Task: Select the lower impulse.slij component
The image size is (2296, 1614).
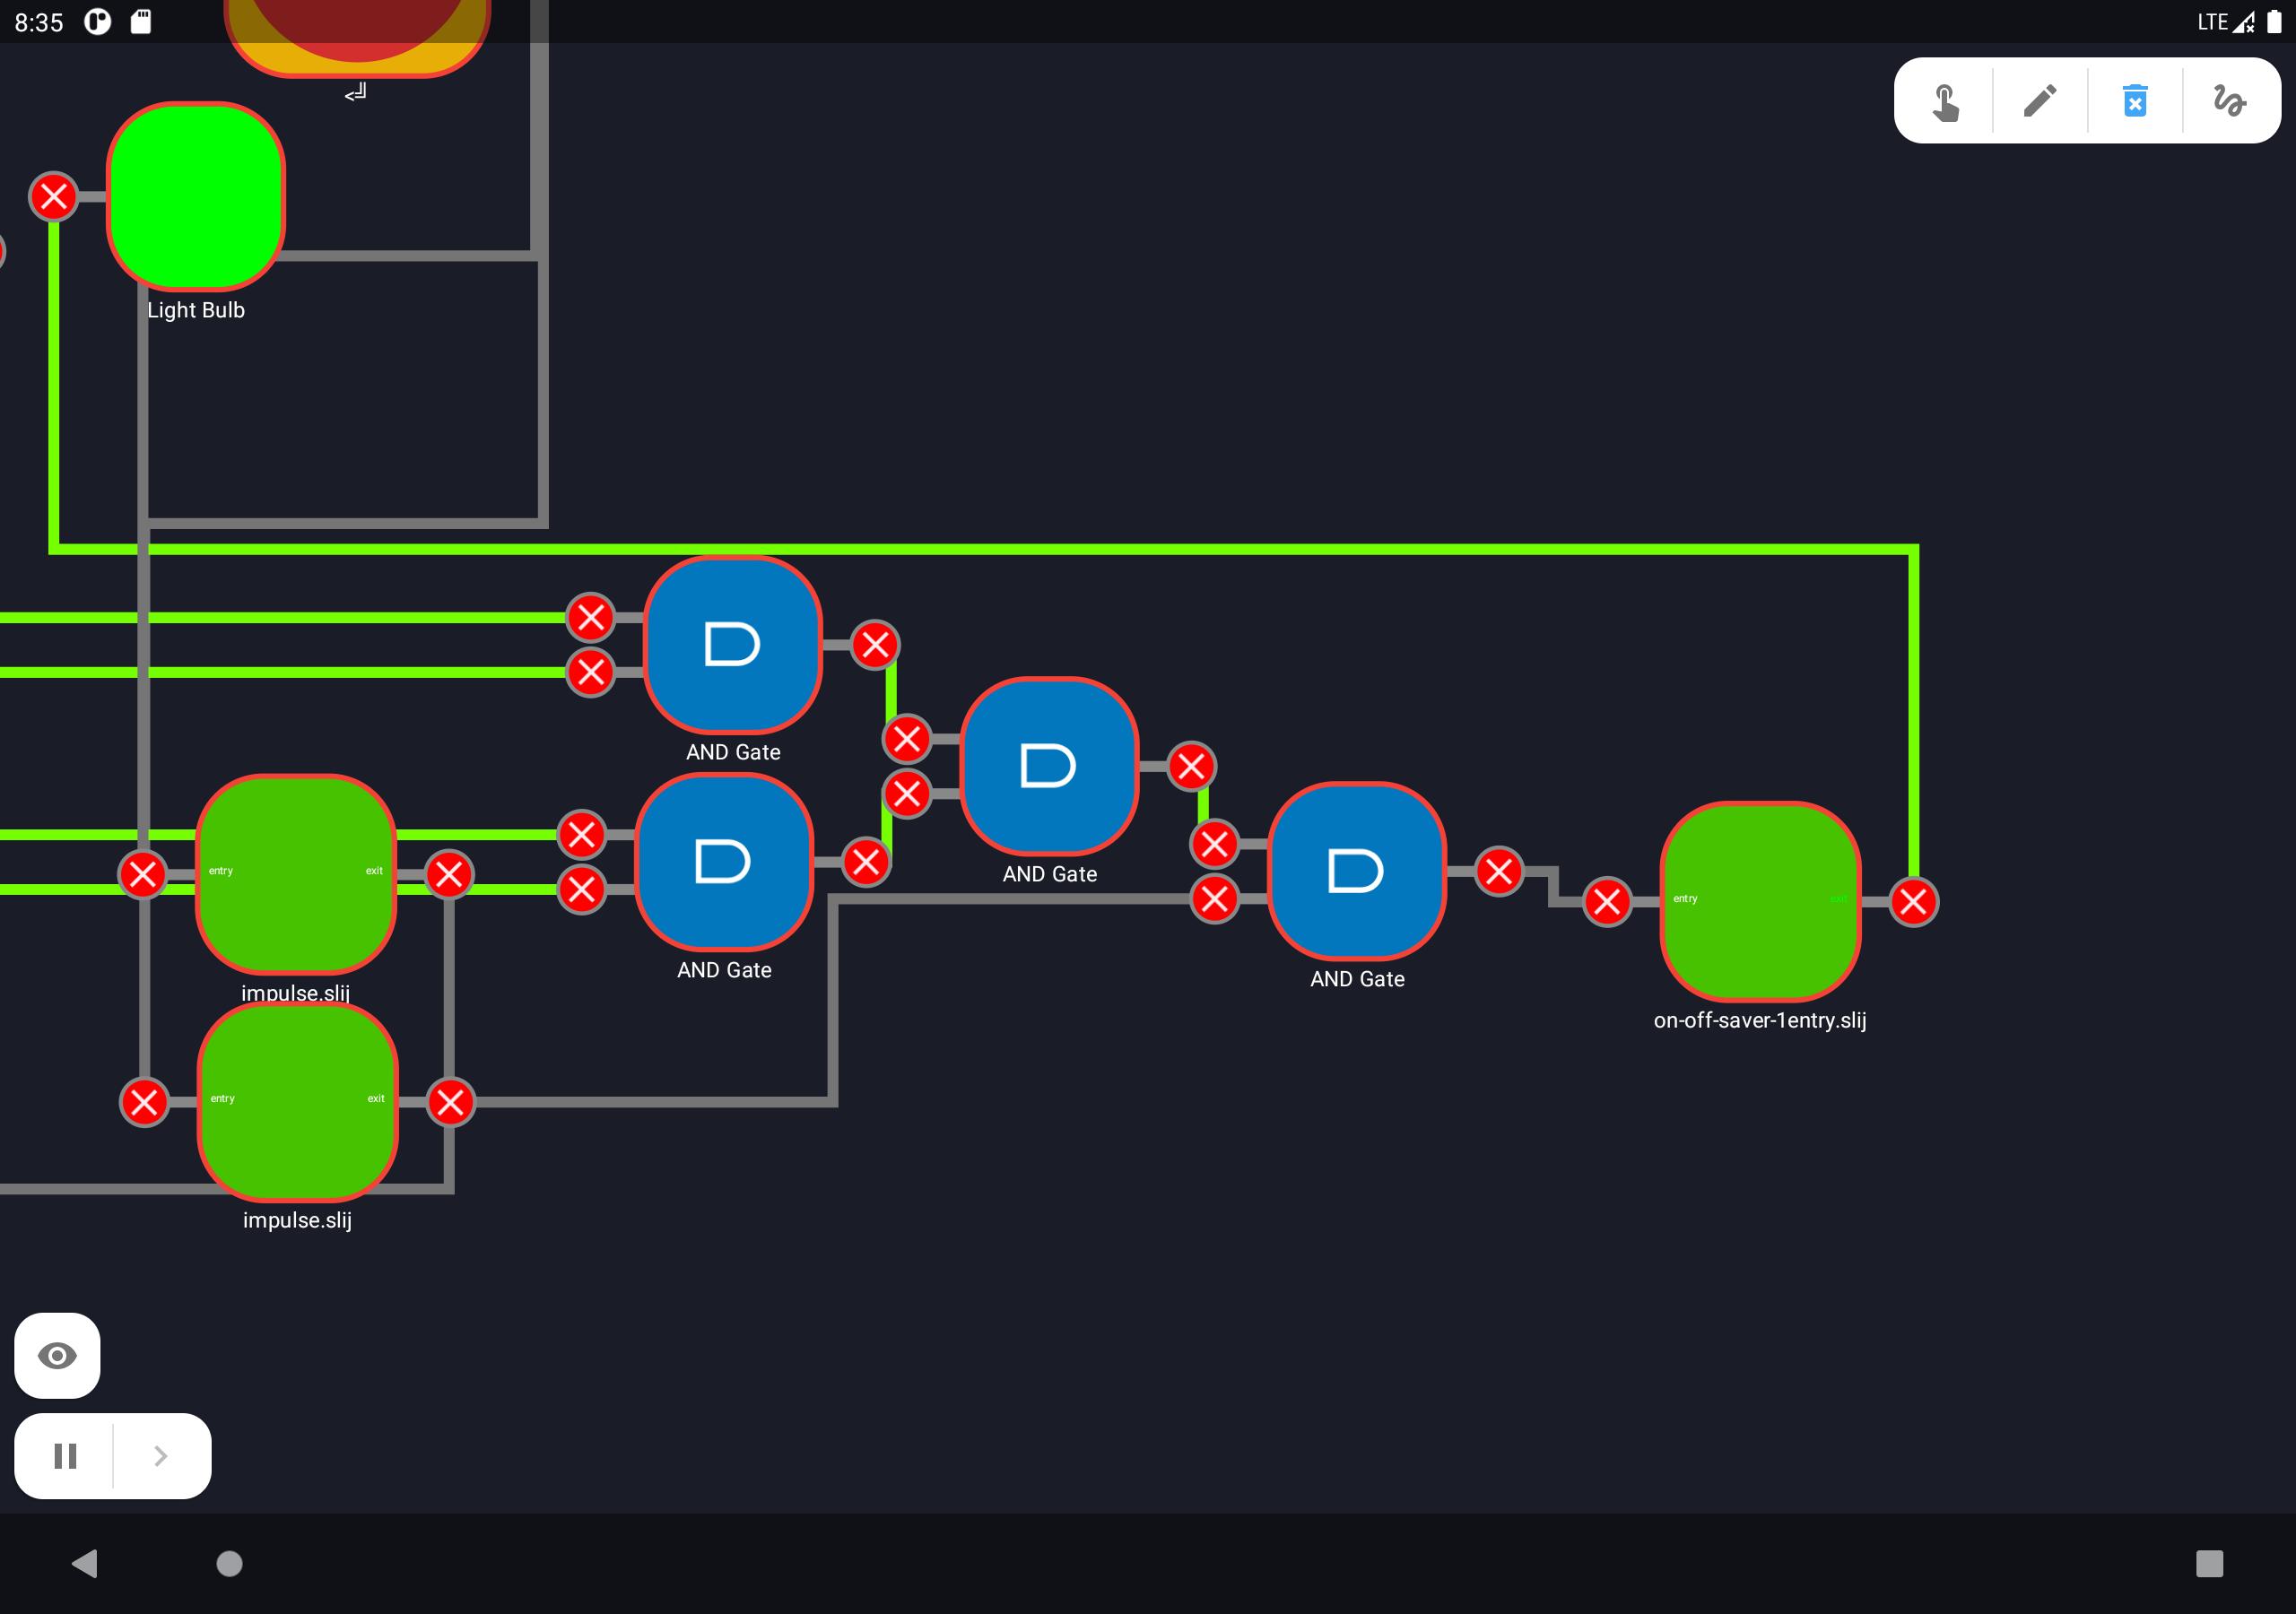Action: (298, 1102)
